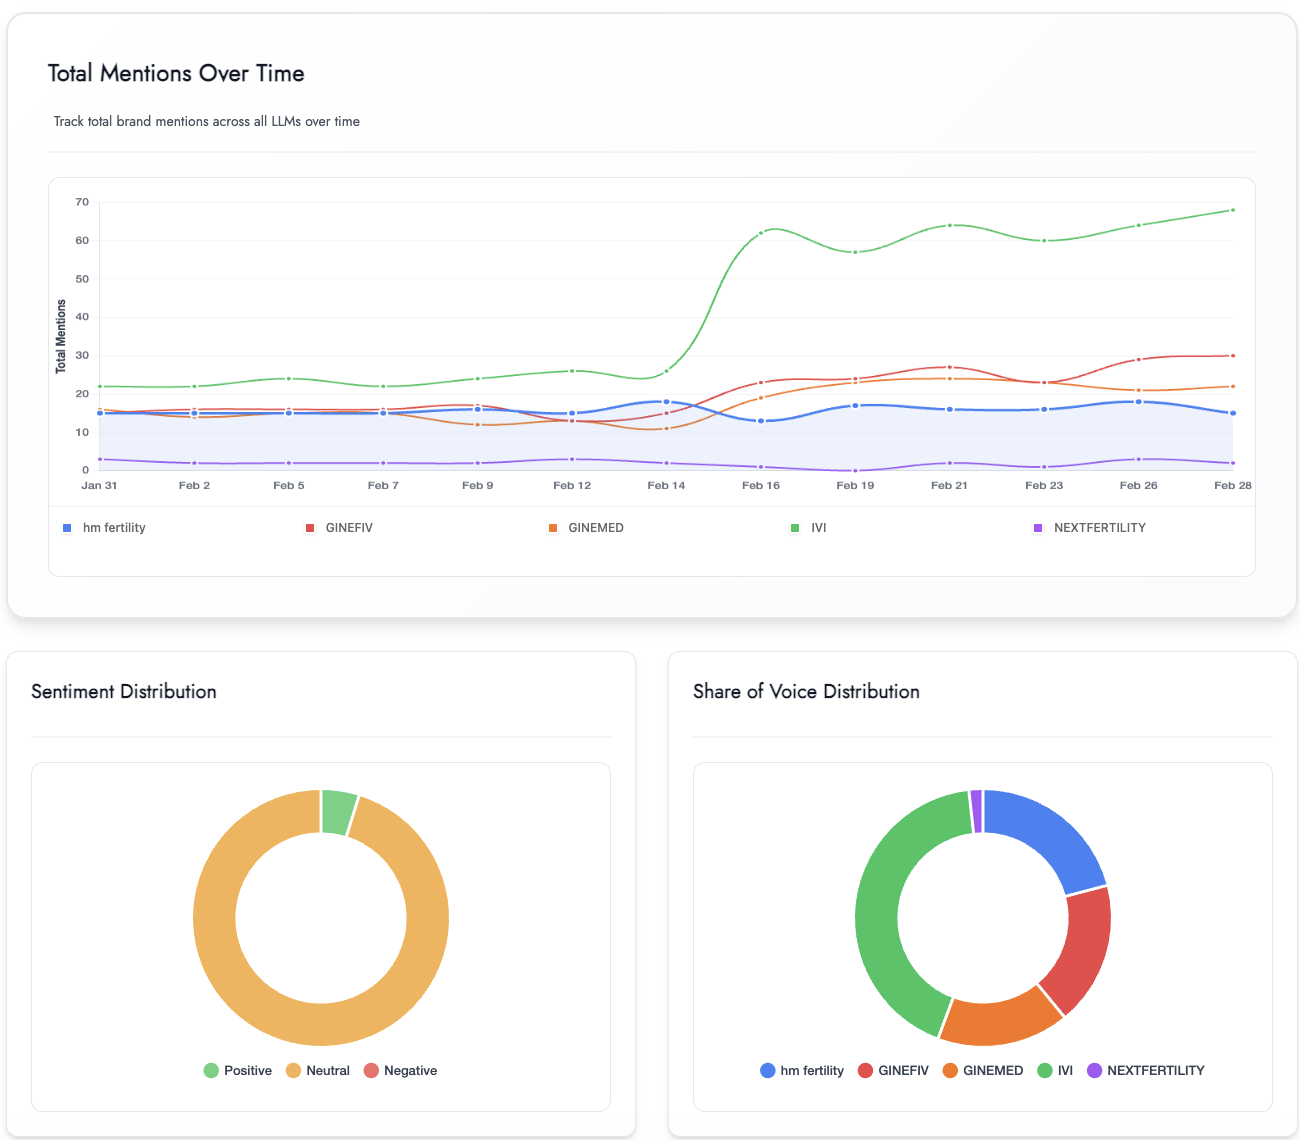
Task: Toggle Positive in sentiment legend
Action: tap(238, 1071)
